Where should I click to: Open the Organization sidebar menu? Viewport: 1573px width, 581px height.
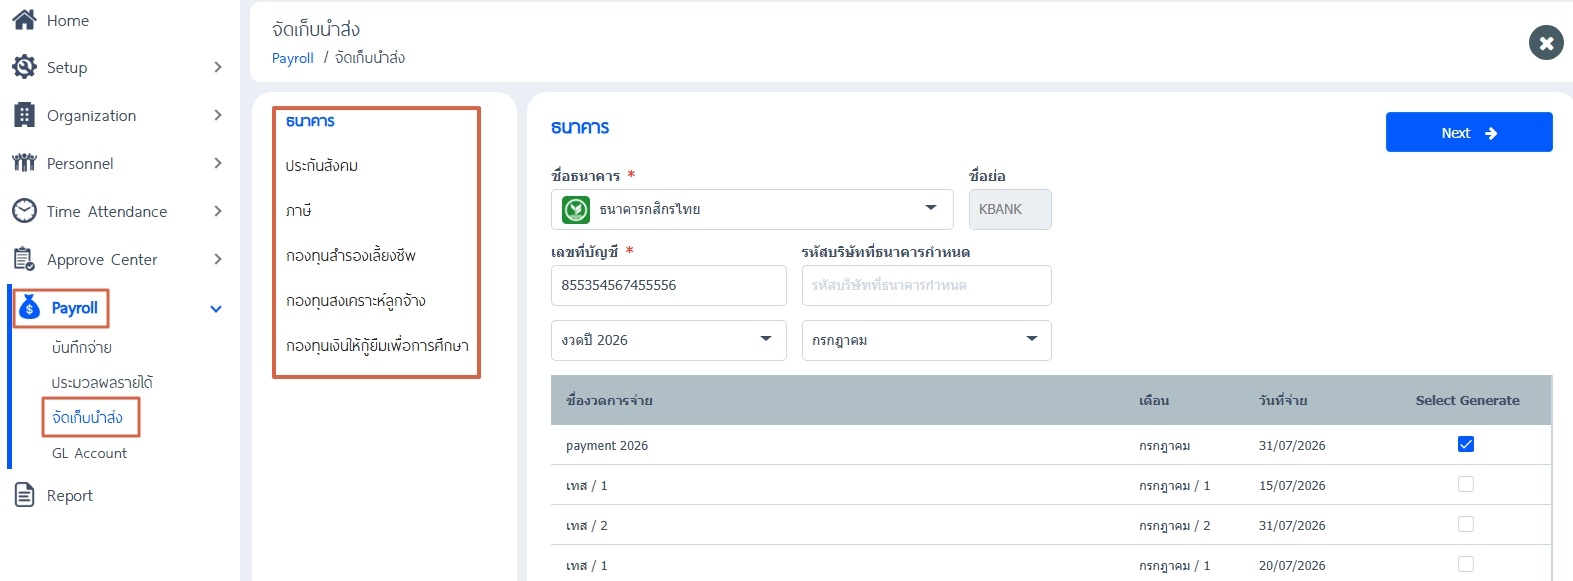pyautogui.click(x=91, y=115)
